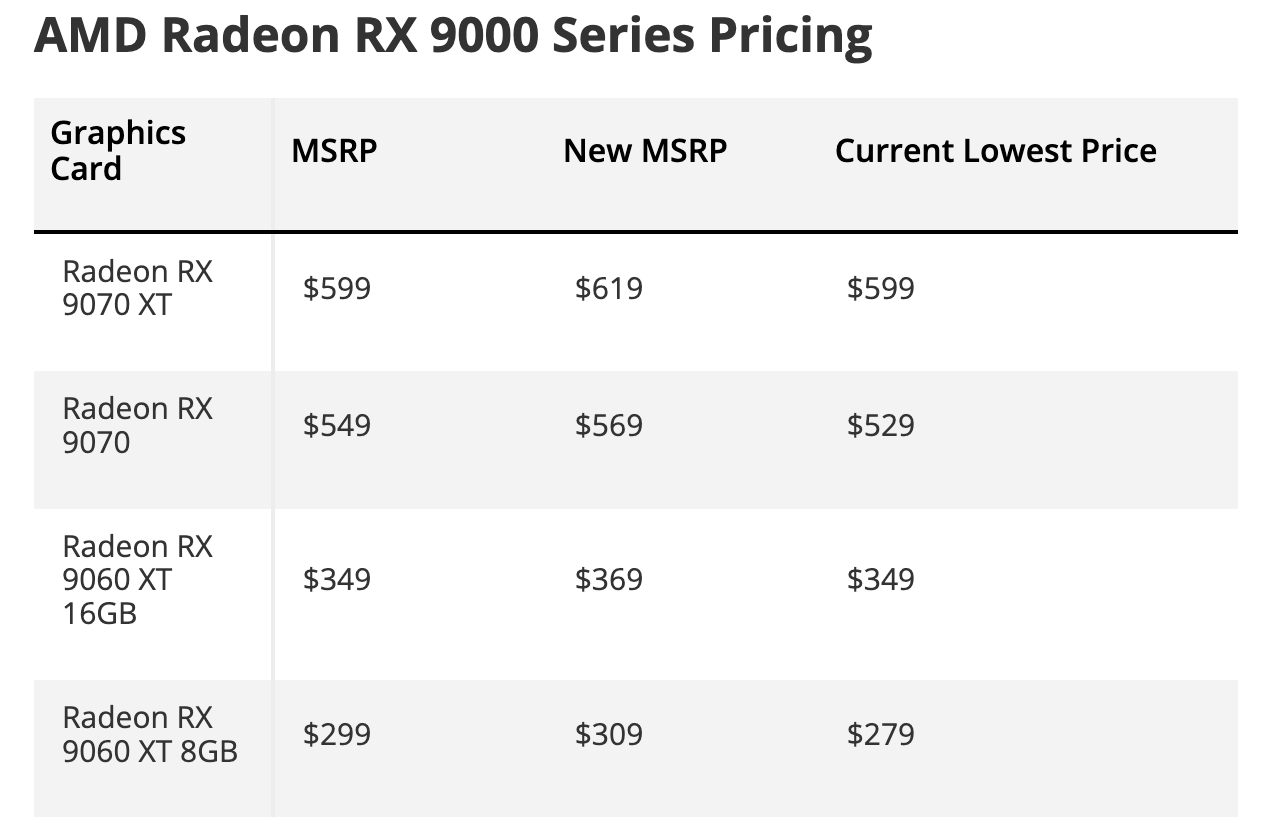Click the $529 current lowest price
This screenshot has height=840, width=1262.
[880, 426]
